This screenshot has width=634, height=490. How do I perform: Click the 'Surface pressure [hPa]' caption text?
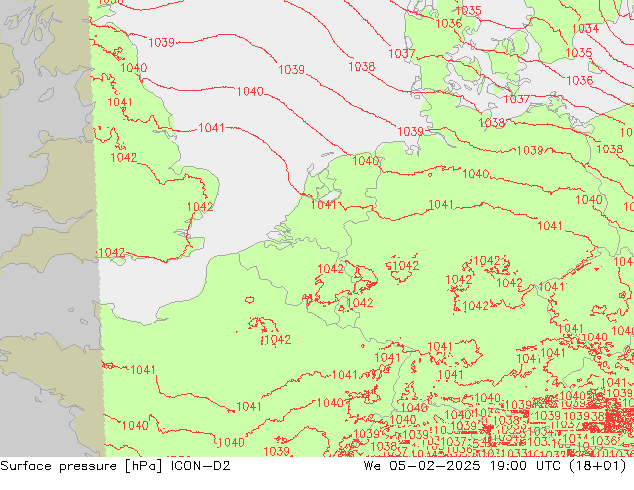pos(81,466)
